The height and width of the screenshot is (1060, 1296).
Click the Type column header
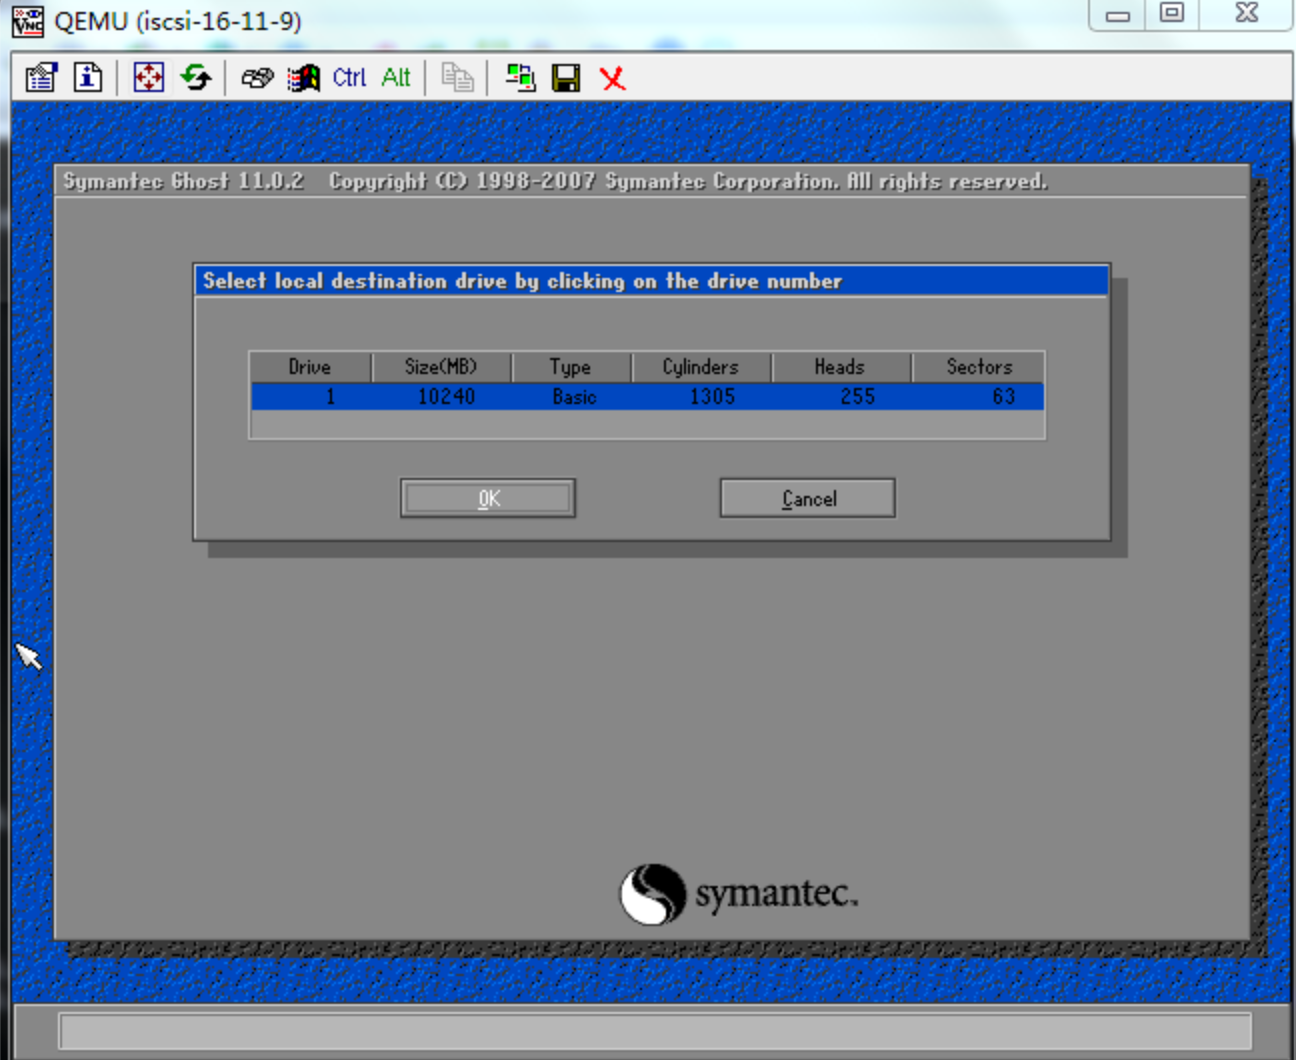(571, 367)
